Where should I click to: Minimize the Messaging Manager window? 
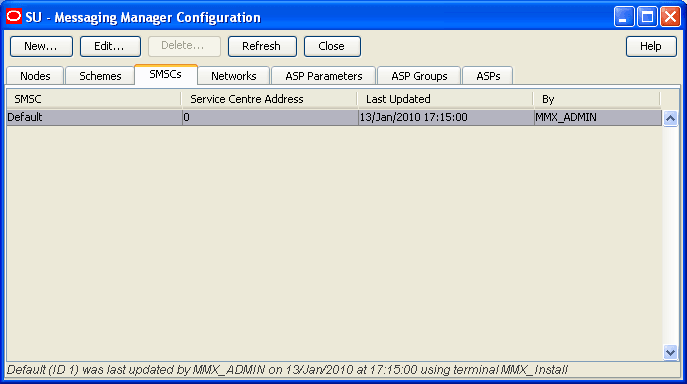click(x=624, y=17)
